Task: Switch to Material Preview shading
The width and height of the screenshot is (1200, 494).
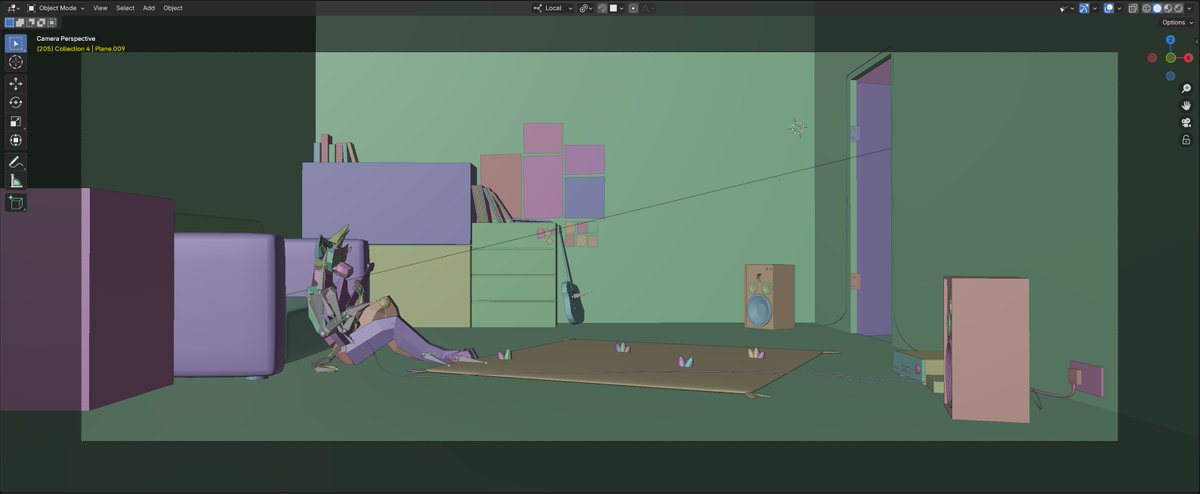Action: (1168, 8)
